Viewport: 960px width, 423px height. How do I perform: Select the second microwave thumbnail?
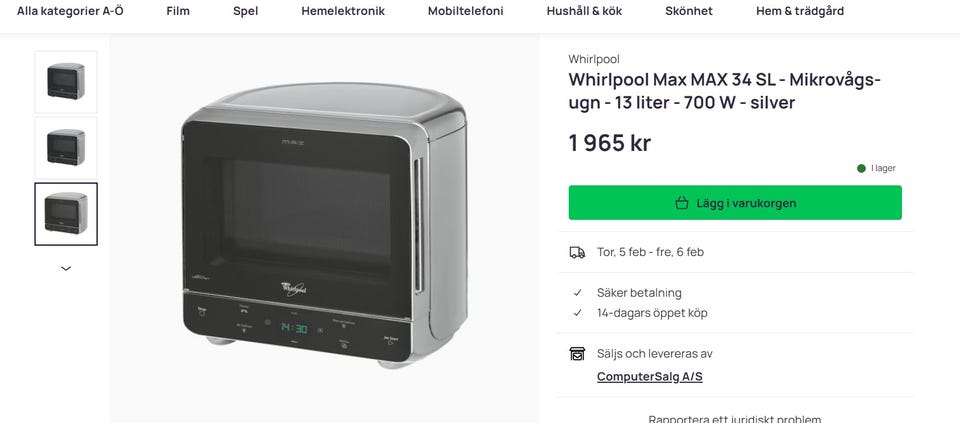[x=66, y=148]
